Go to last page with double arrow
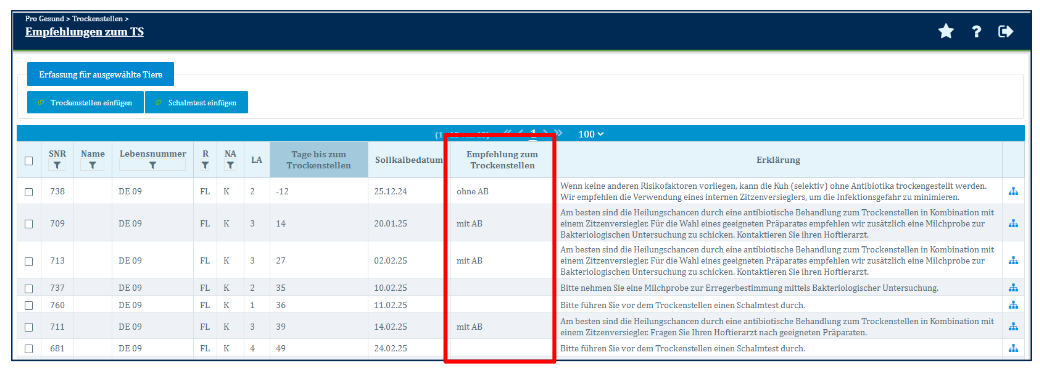The width and height of the screenshot is (1040, 368). pos(558,133)
